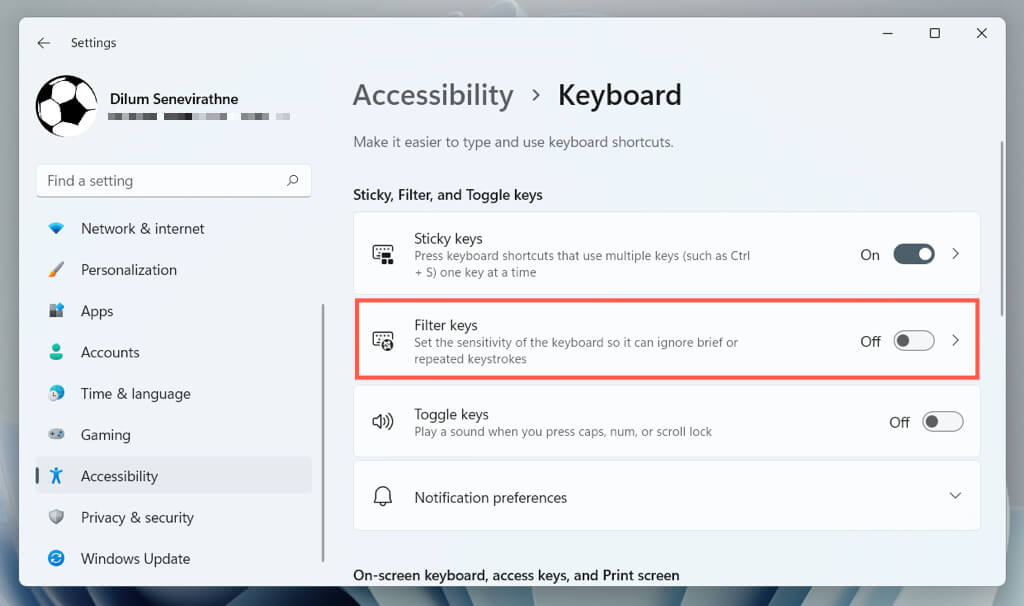
Task: Open Filter keys details chevron
Action: (956, 341)
